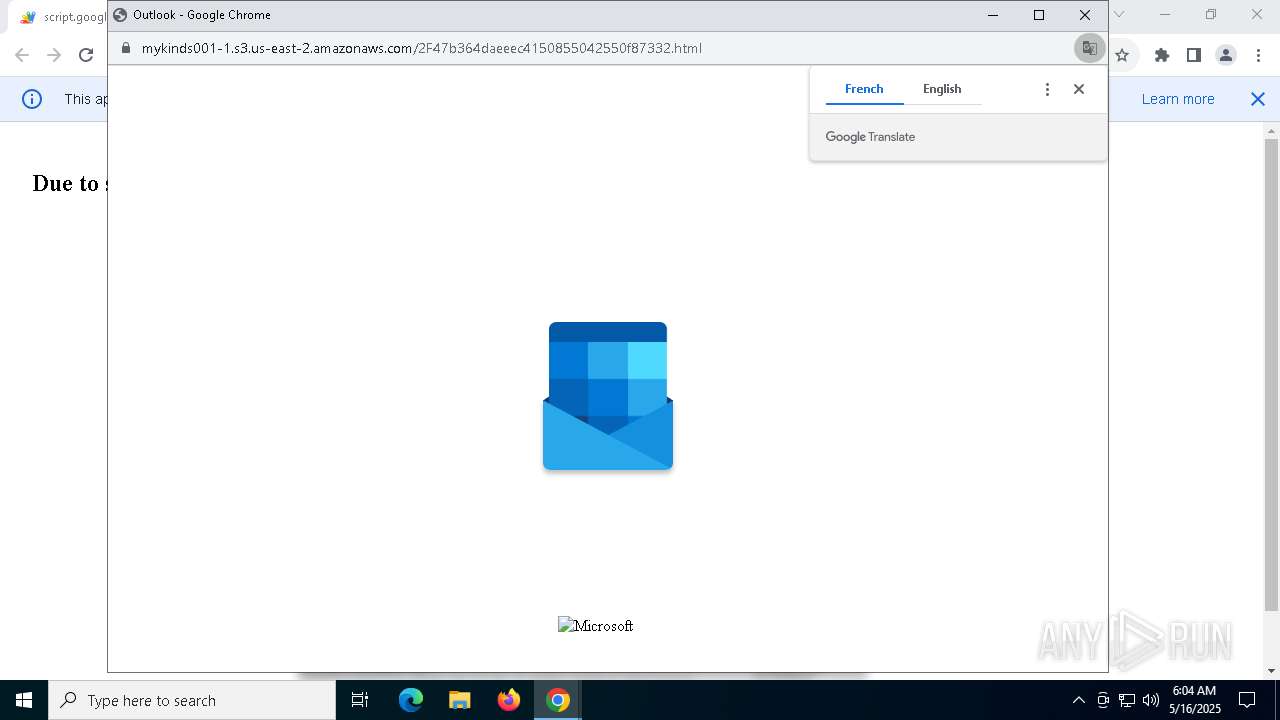This screenshot has height=720, width=1280.
Task: Click the scrollbar down arrow on the background page
Action: pyautogui.click(x=1271, y=671)
